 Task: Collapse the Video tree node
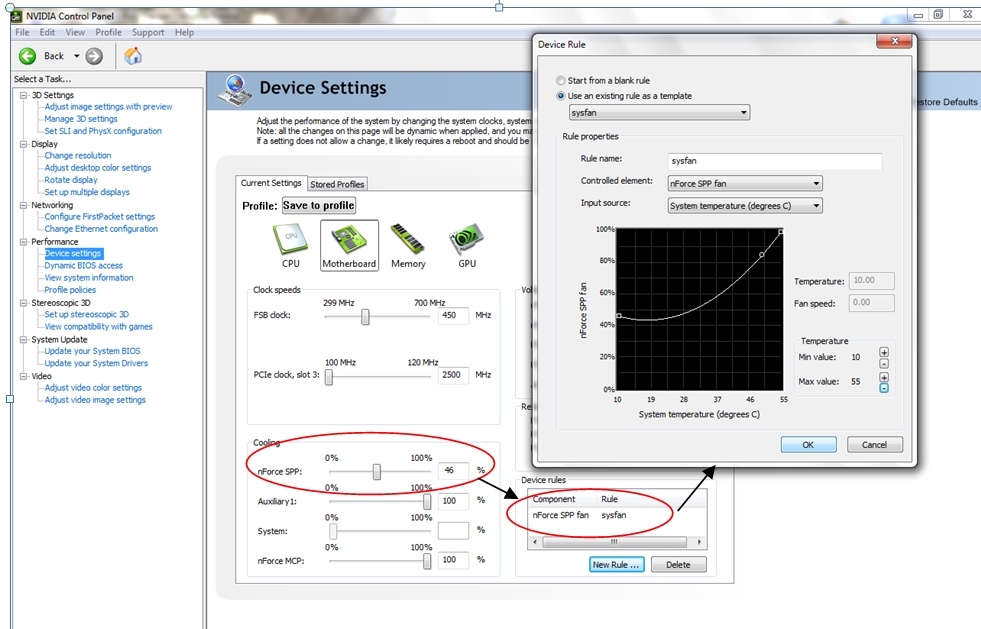click(24, 376)
